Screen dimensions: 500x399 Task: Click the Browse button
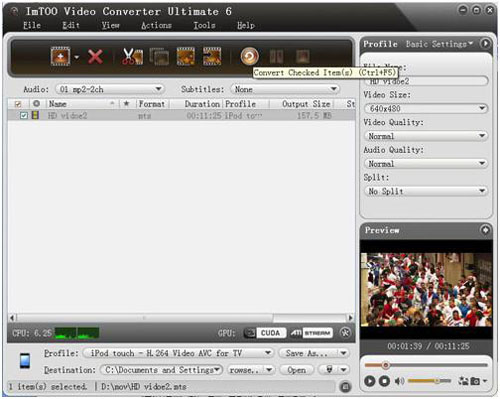pyautogui.click(x=245, y=370)
